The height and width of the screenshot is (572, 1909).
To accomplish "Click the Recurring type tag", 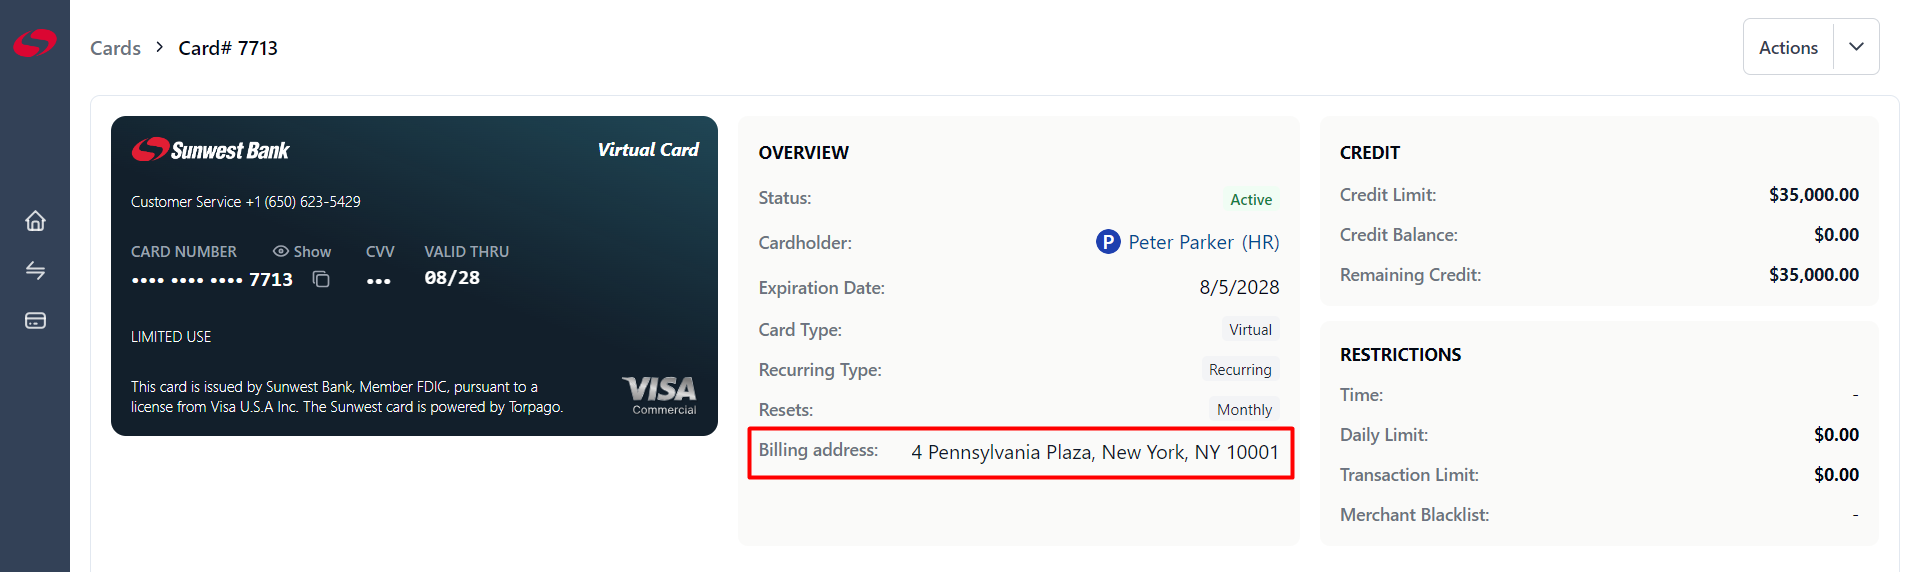I will pyautogui.click(x=1240, y=370).
